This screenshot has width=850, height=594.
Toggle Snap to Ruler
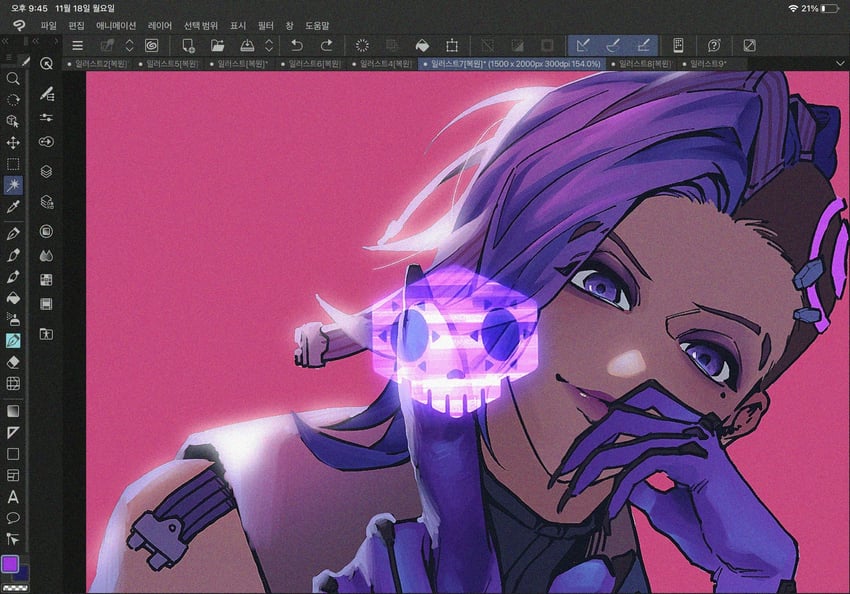(x=583, y=46)
